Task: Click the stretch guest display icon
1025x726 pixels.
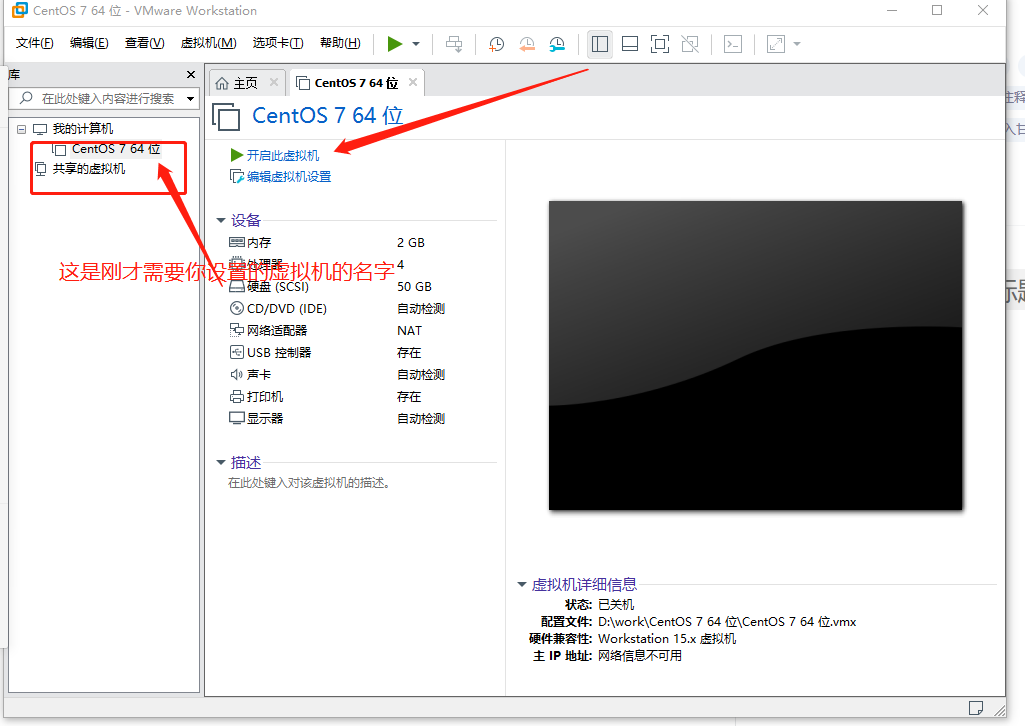Action: [x=775, y=44]
